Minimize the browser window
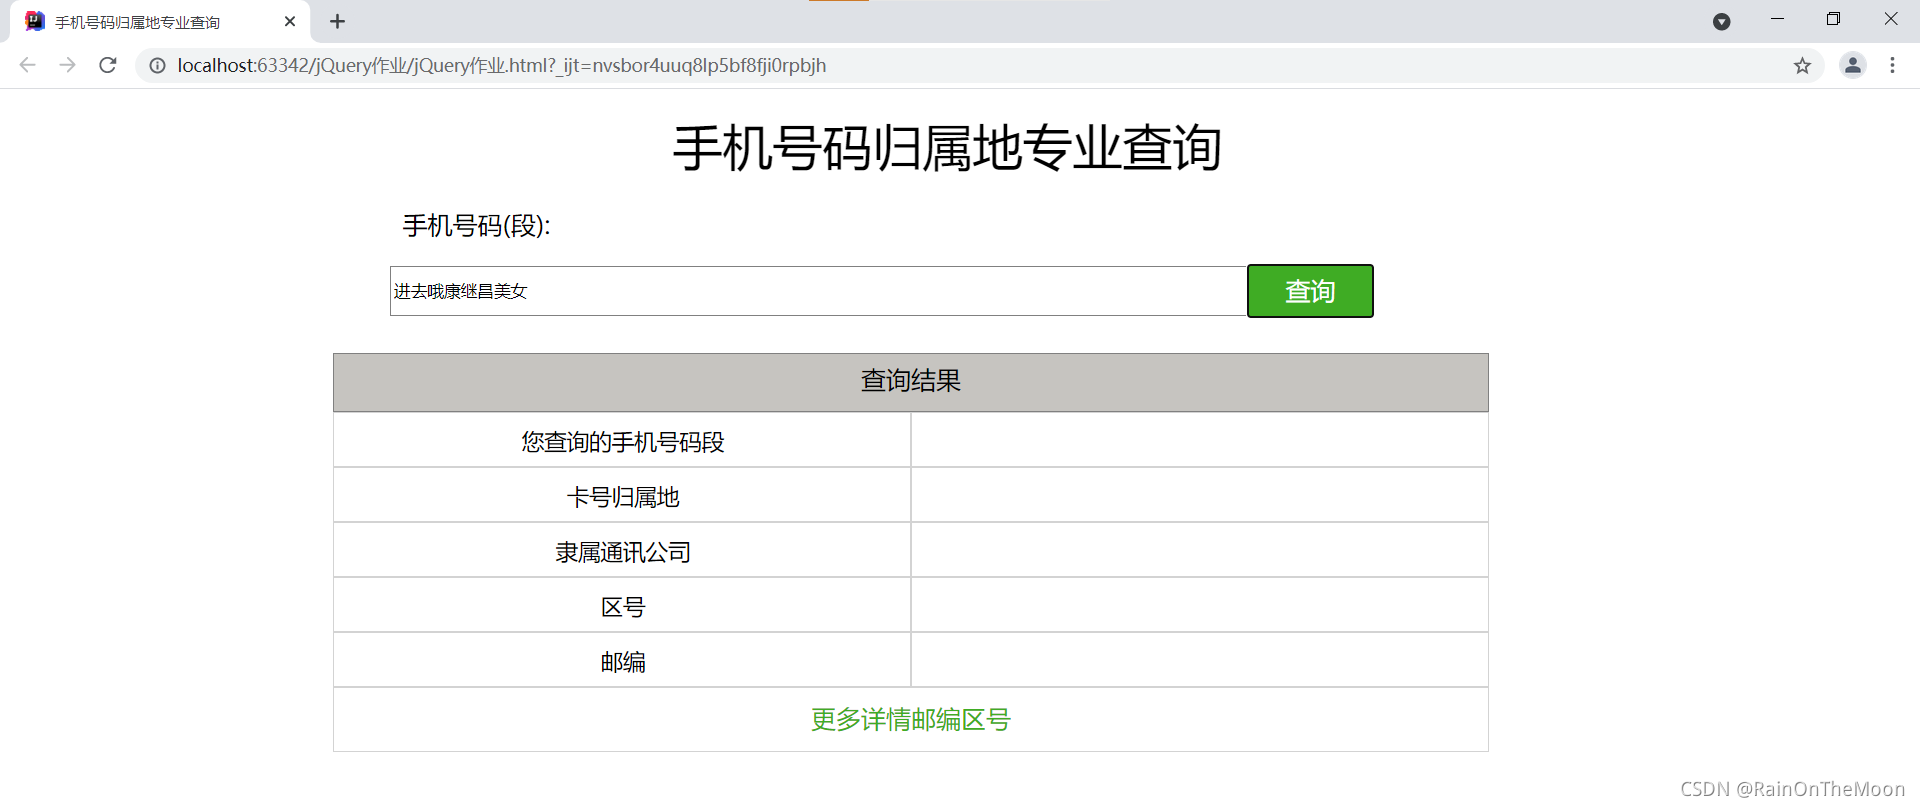This screenshot has width=1920, height=807. click(x=1777, y=19)
